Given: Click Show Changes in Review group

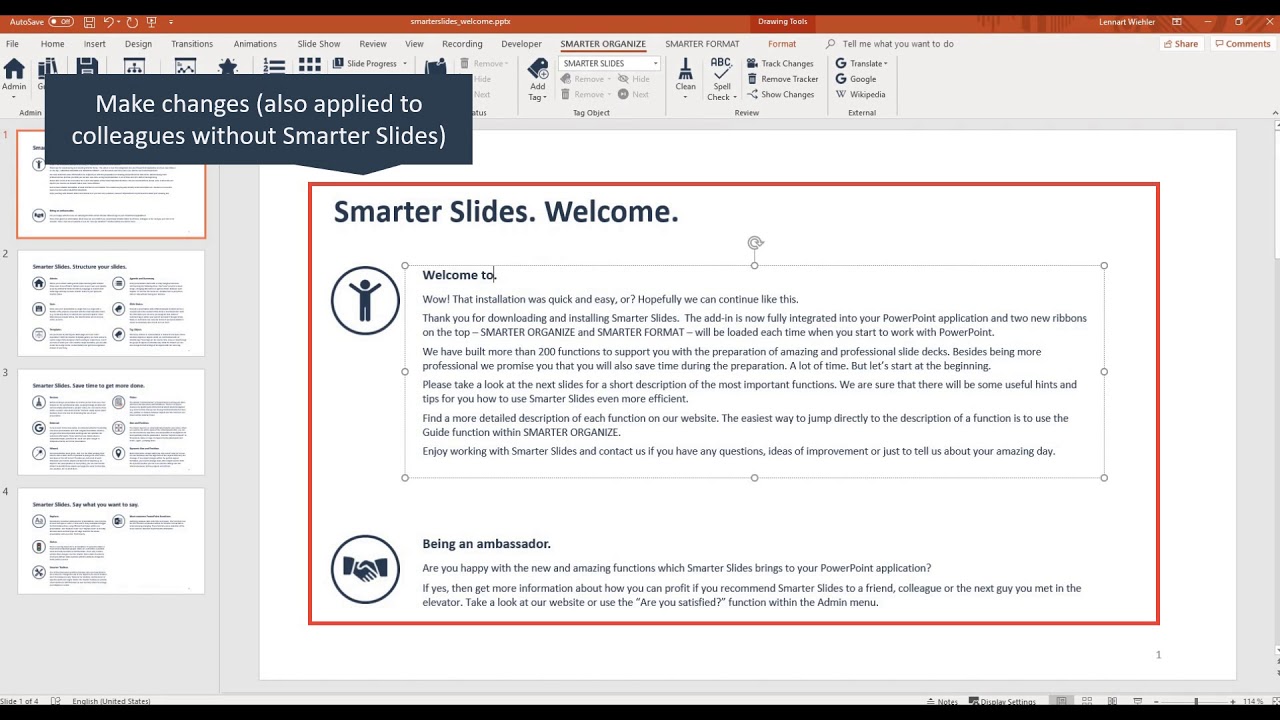Looking at the screenshot, I should (780, 94).
